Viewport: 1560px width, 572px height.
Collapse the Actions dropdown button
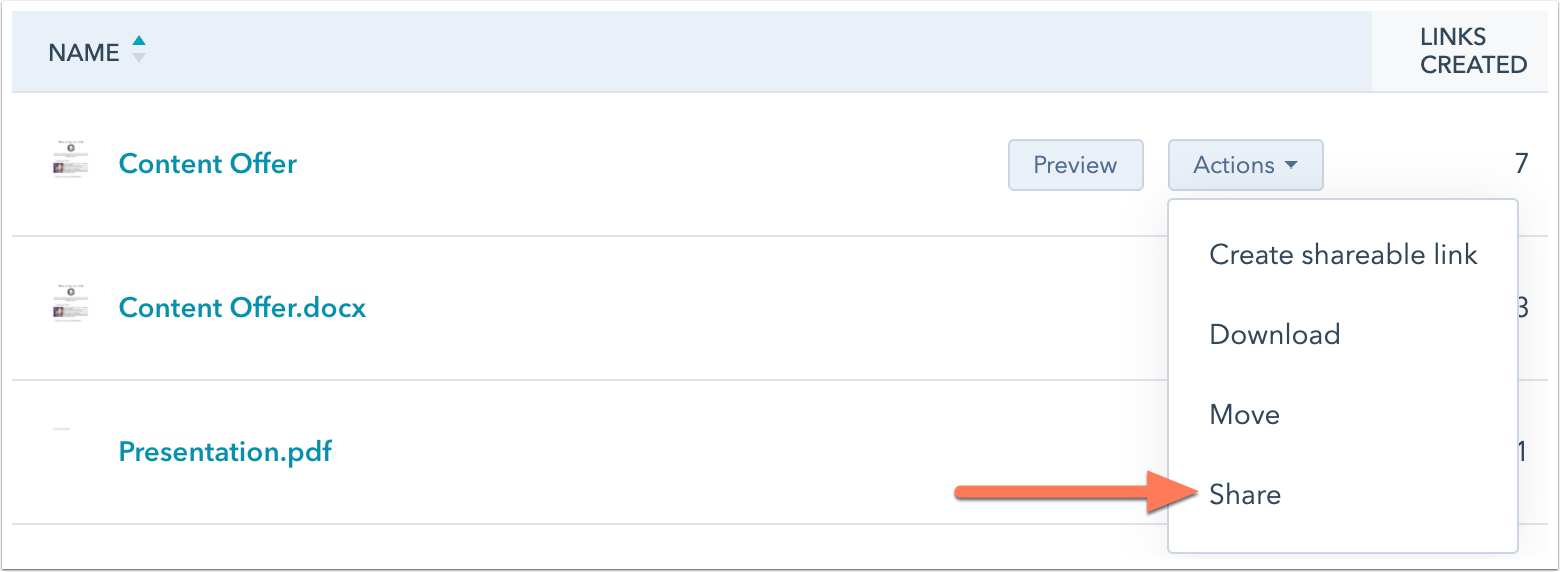tap(1245, 165)
